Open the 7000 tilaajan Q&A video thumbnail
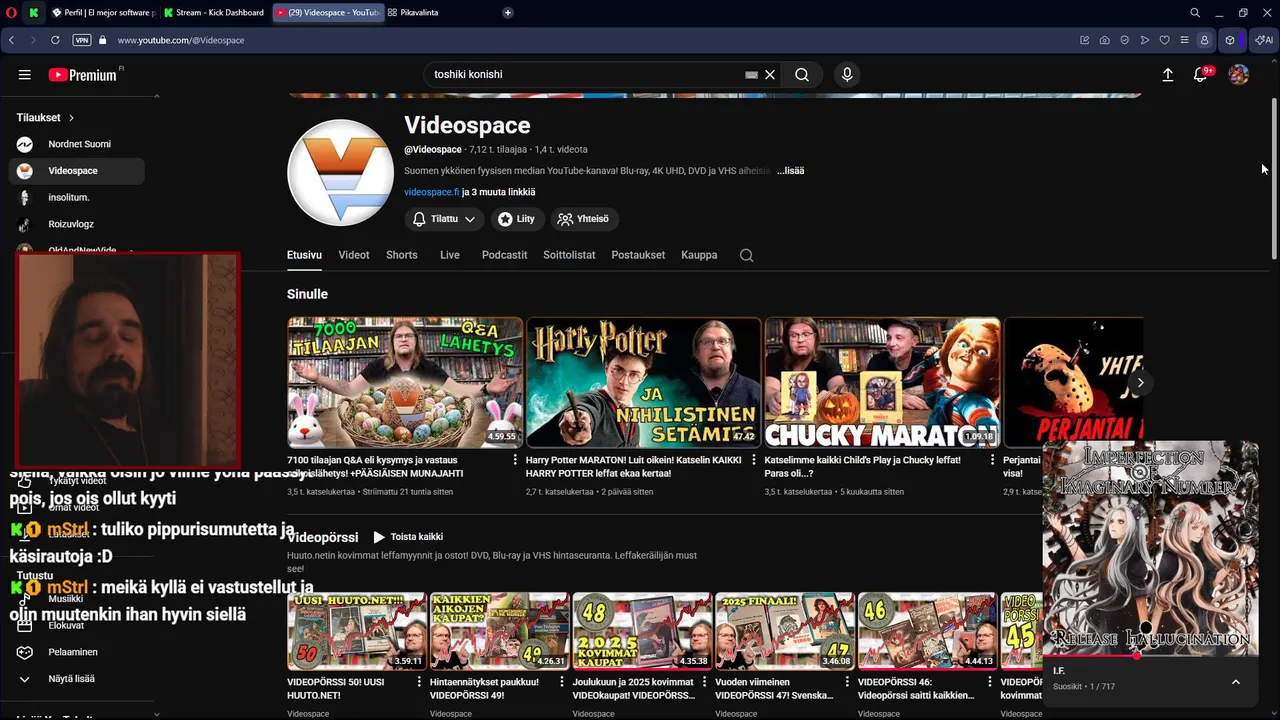 [405, 382]
